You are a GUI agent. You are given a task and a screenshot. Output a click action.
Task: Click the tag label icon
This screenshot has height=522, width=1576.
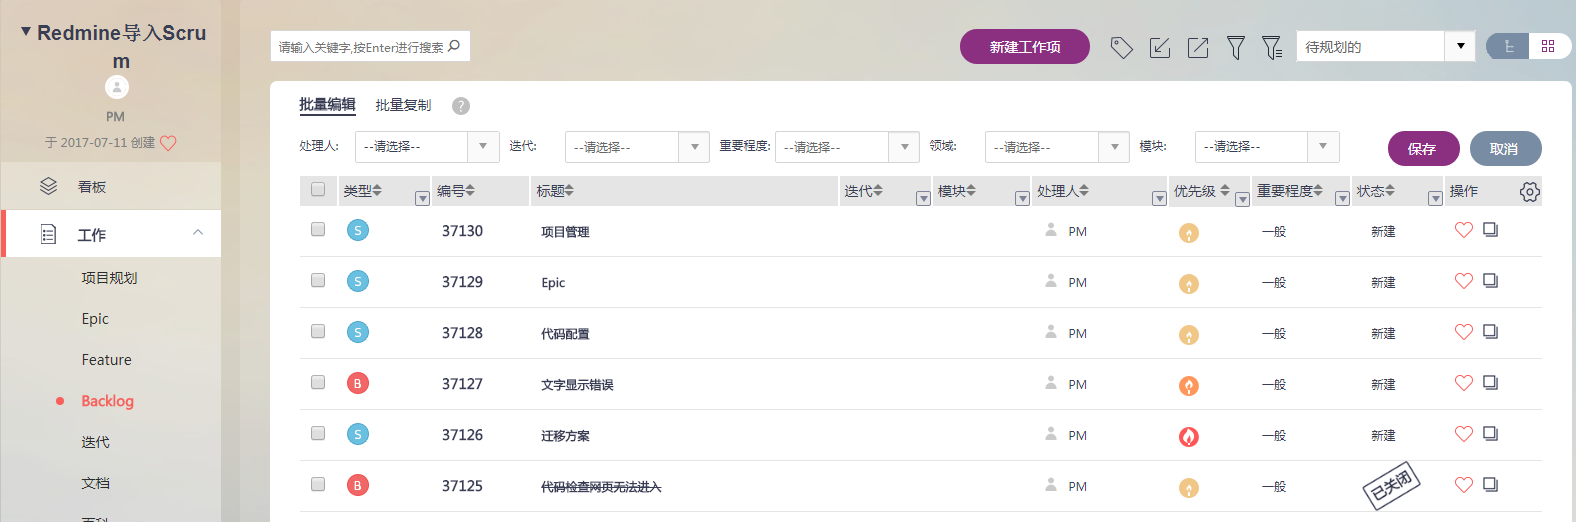[x=1121, y=47]
